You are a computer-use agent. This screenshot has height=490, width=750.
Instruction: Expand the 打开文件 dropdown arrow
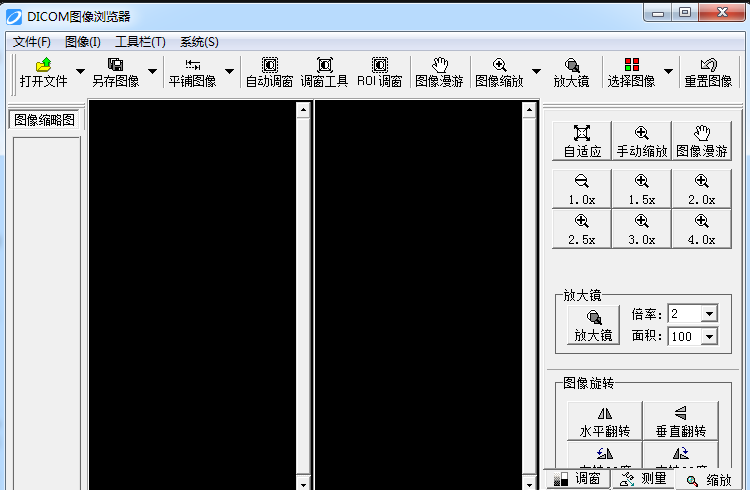click(x=80, y=71)
